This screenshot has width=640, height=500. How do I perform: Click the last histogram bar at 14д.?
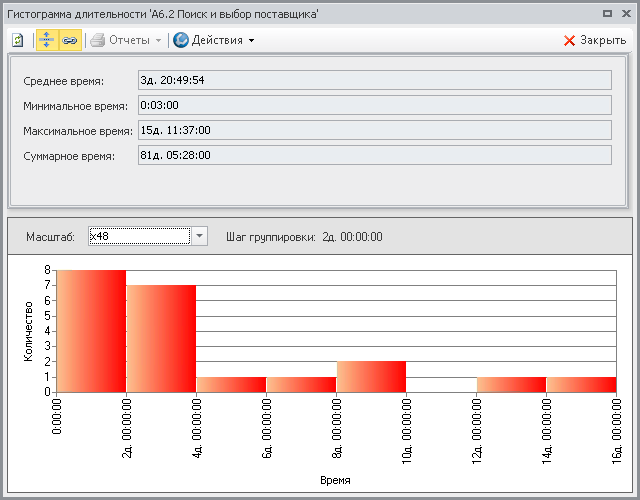pos(581,384)
